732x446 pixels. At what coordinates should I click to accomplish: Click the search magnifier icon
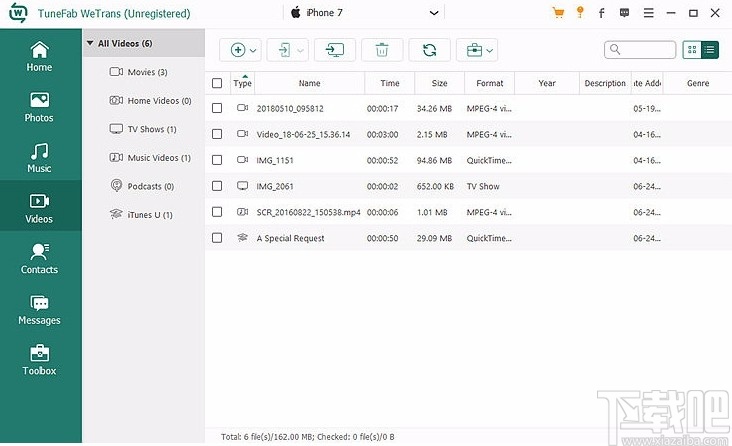(x=615, y=50)
